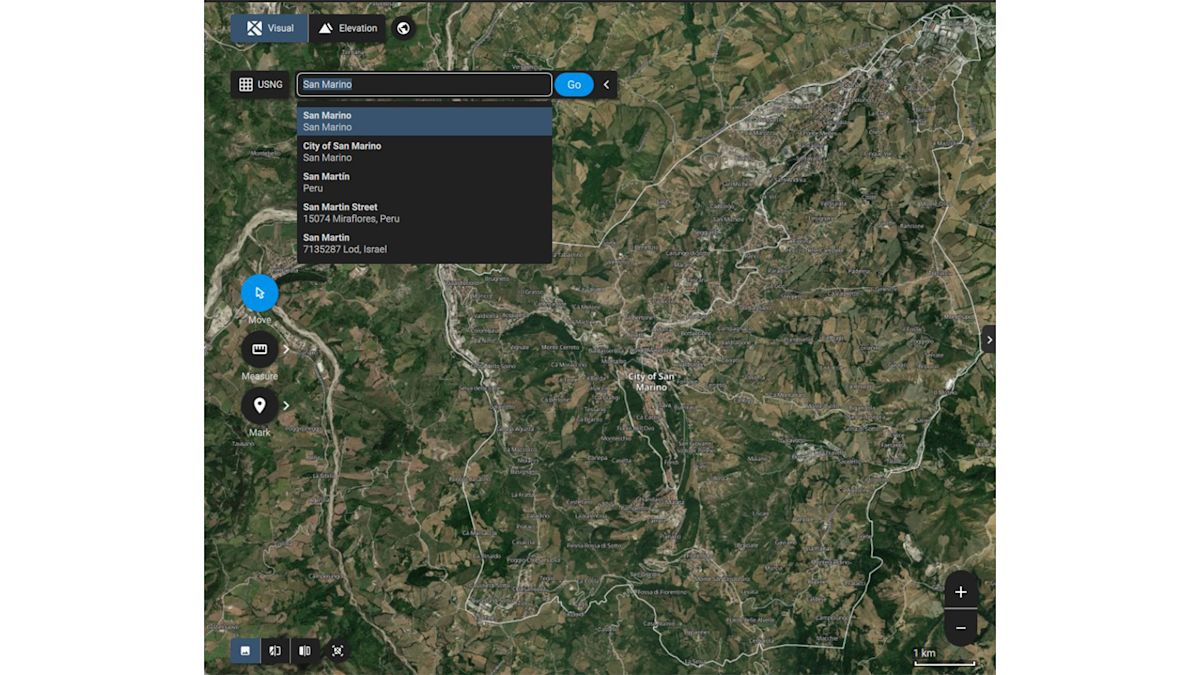Expand the Measure tool options
Image resolution: width=1200 pixels, height=675 pixels.
tap(285, 349)
